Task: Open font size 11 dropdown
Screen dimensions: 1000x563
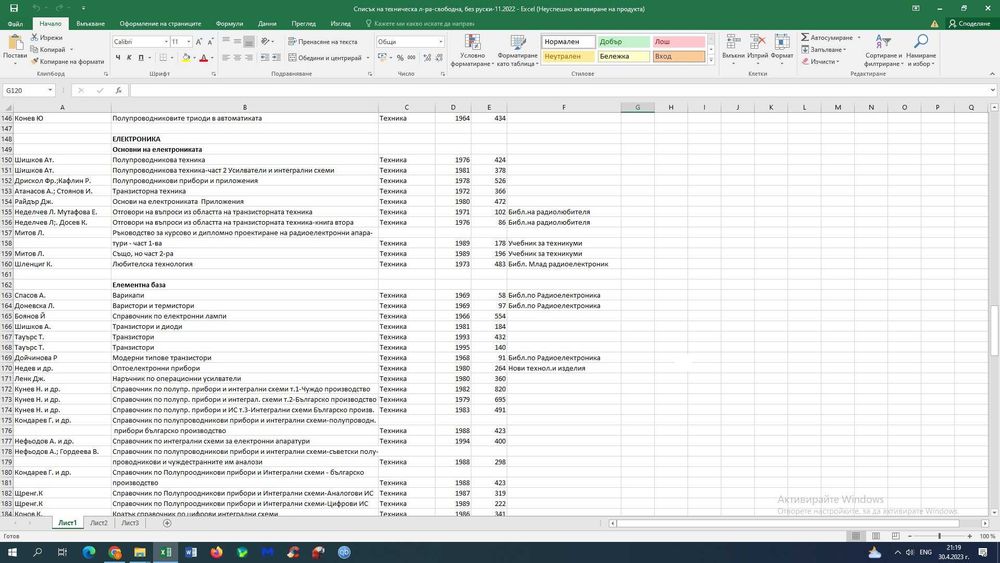Action: click(x=189, y=41)
